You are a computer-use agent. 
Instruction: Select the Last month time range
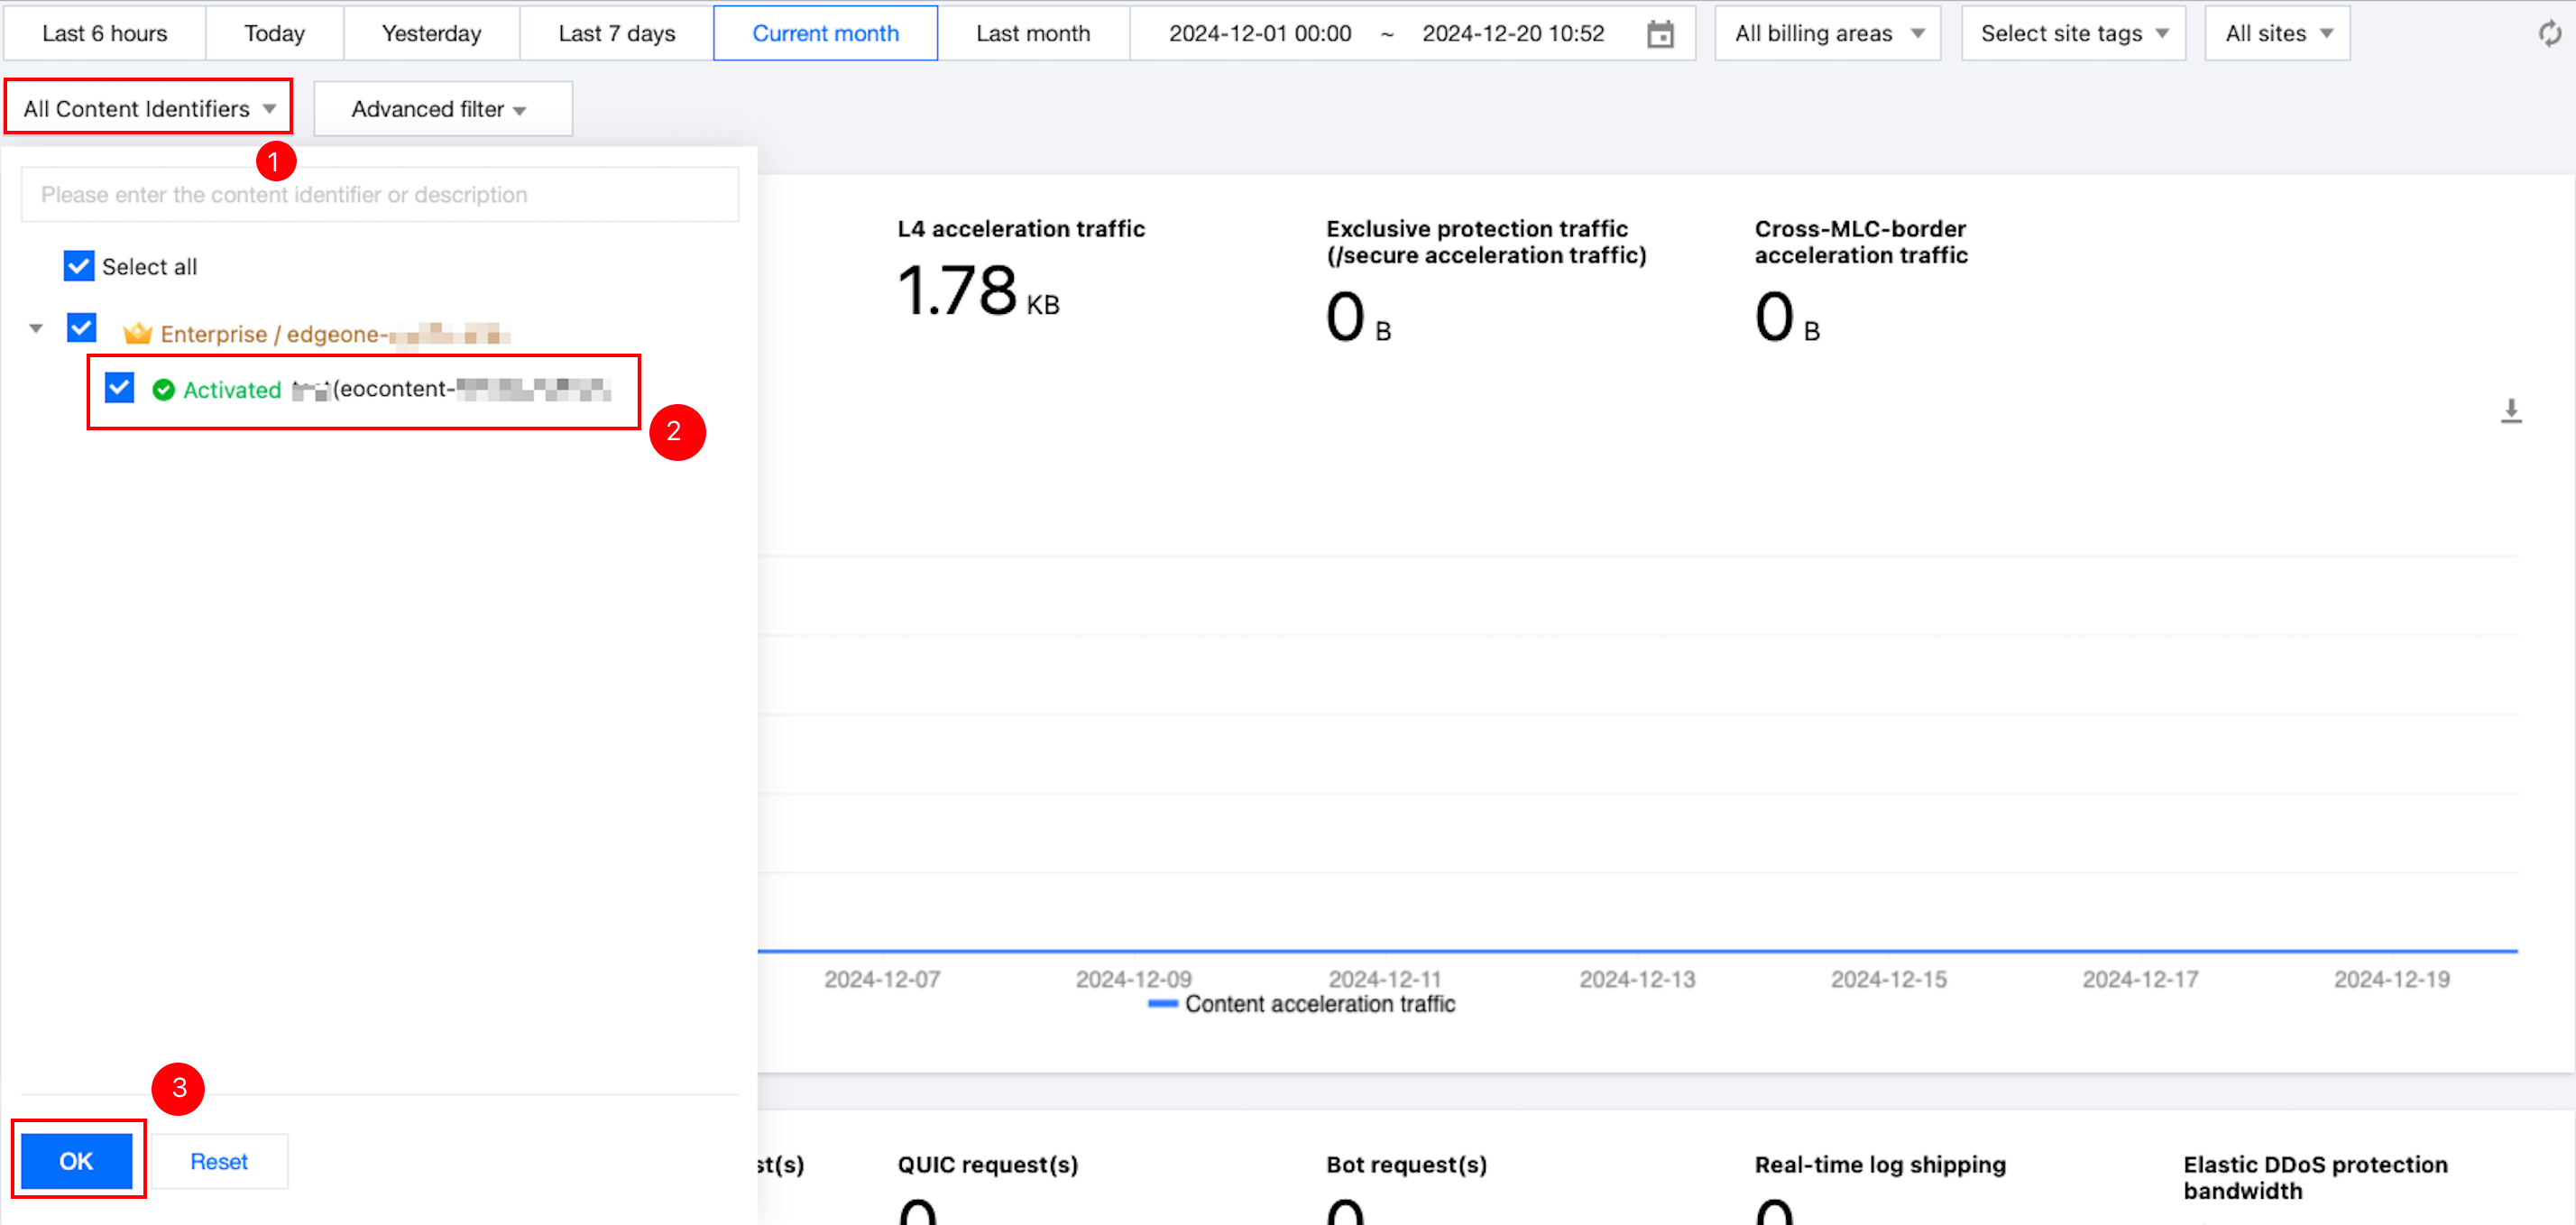1032,34
